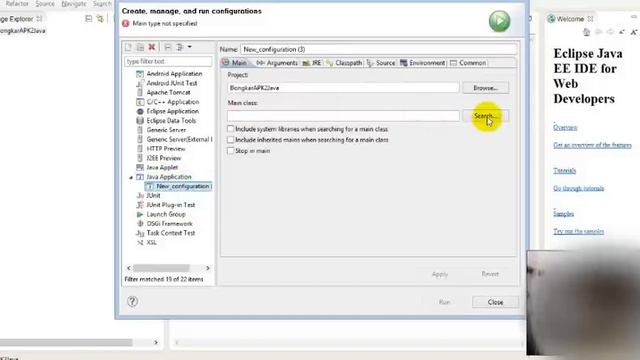
Task: Select Generic Server entry
Action: 166,130
